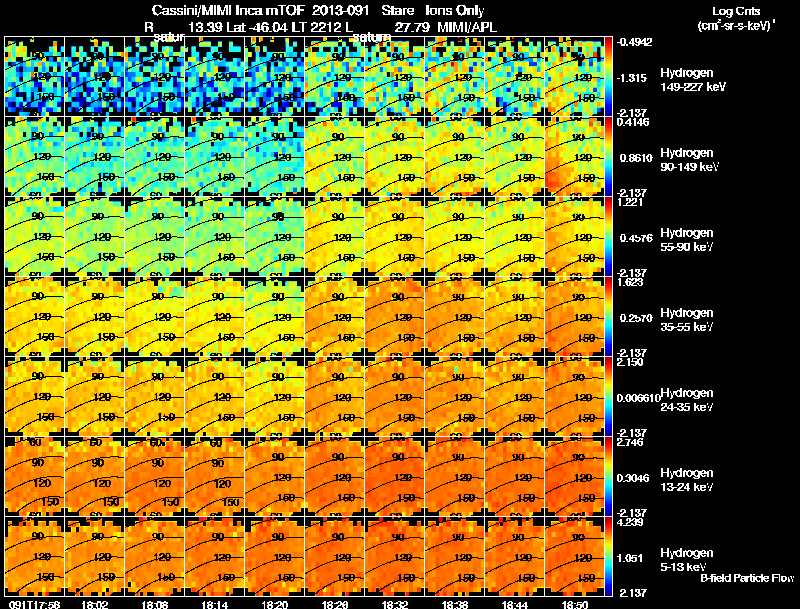Click the color bar for 55-90 keV row
Image resolution: width=800 pixels, height=609 pixels.
pyautogui.click(x=609, y=236)
